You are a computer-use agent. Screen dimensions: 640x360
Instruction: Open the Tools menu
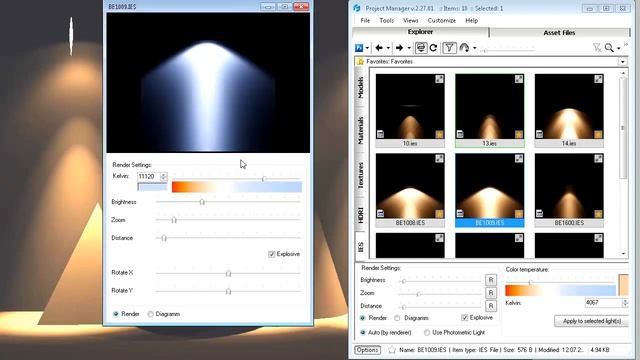coord(387,20)
